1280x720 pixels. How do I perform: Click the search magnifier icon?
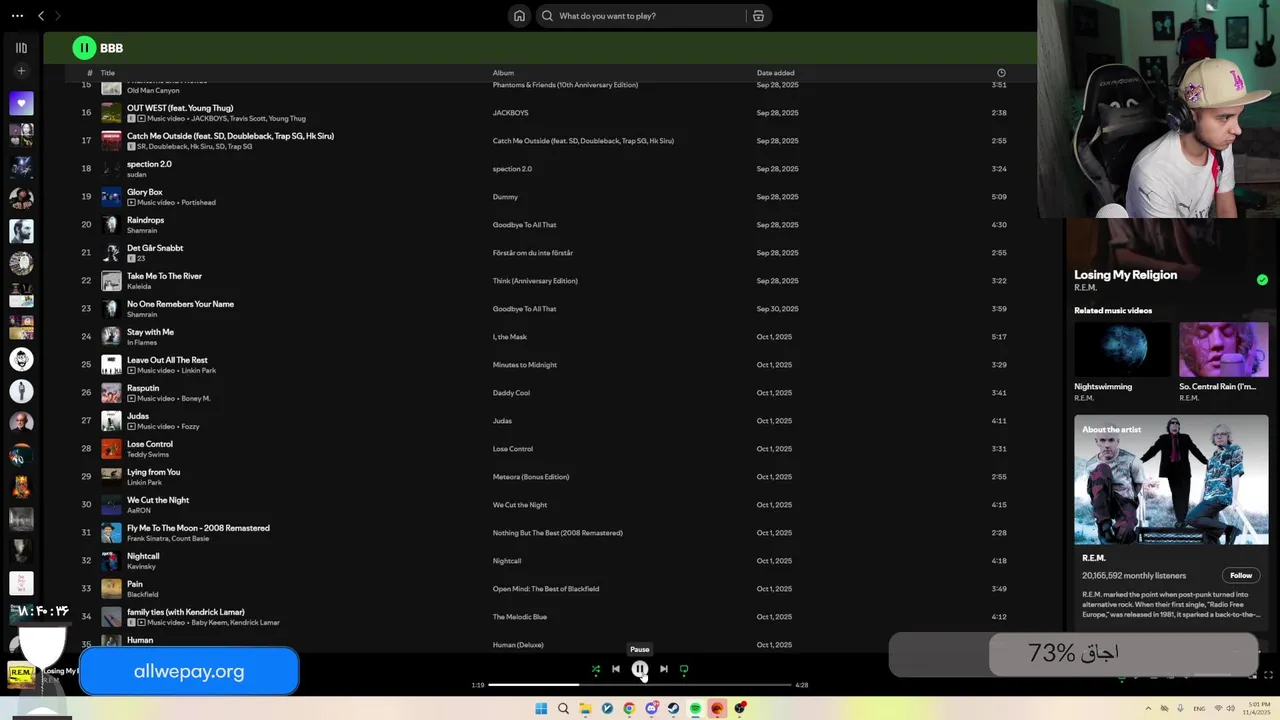(547, 16)
